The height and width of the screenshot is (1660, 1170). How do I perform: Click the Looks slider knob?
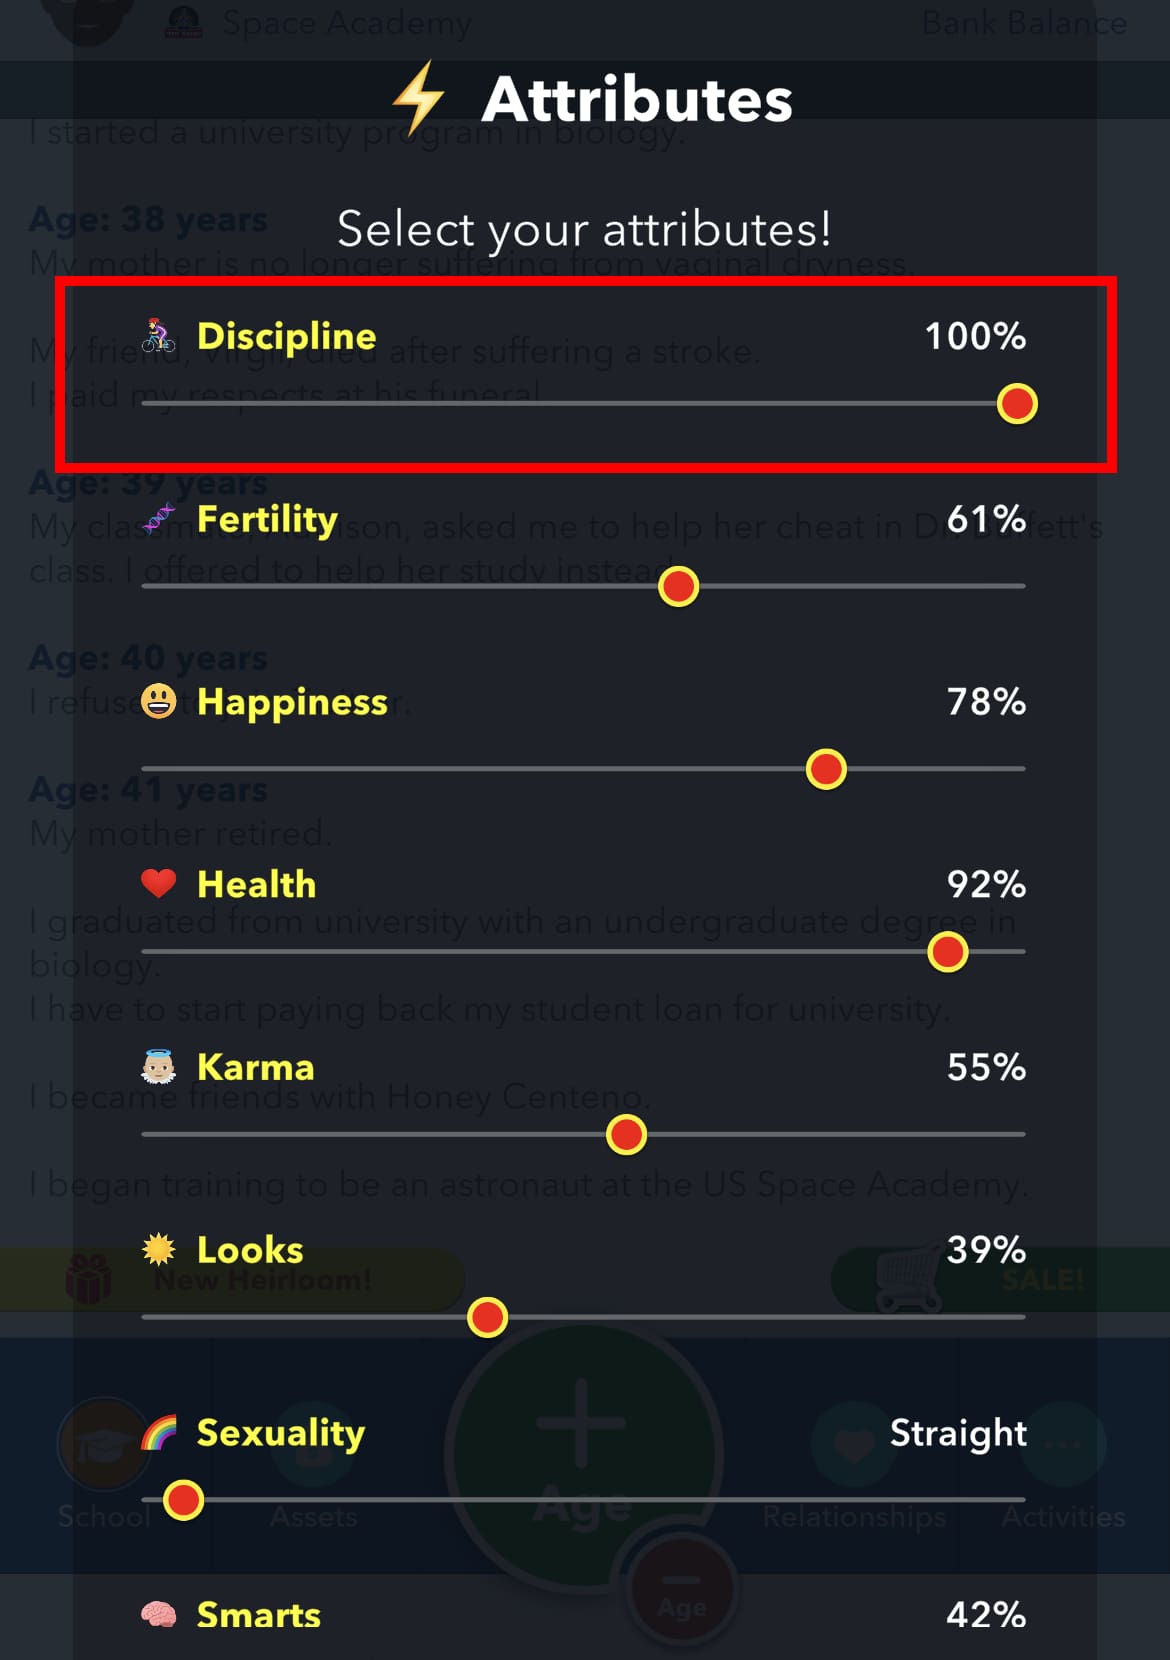[x=487, y=1317]
